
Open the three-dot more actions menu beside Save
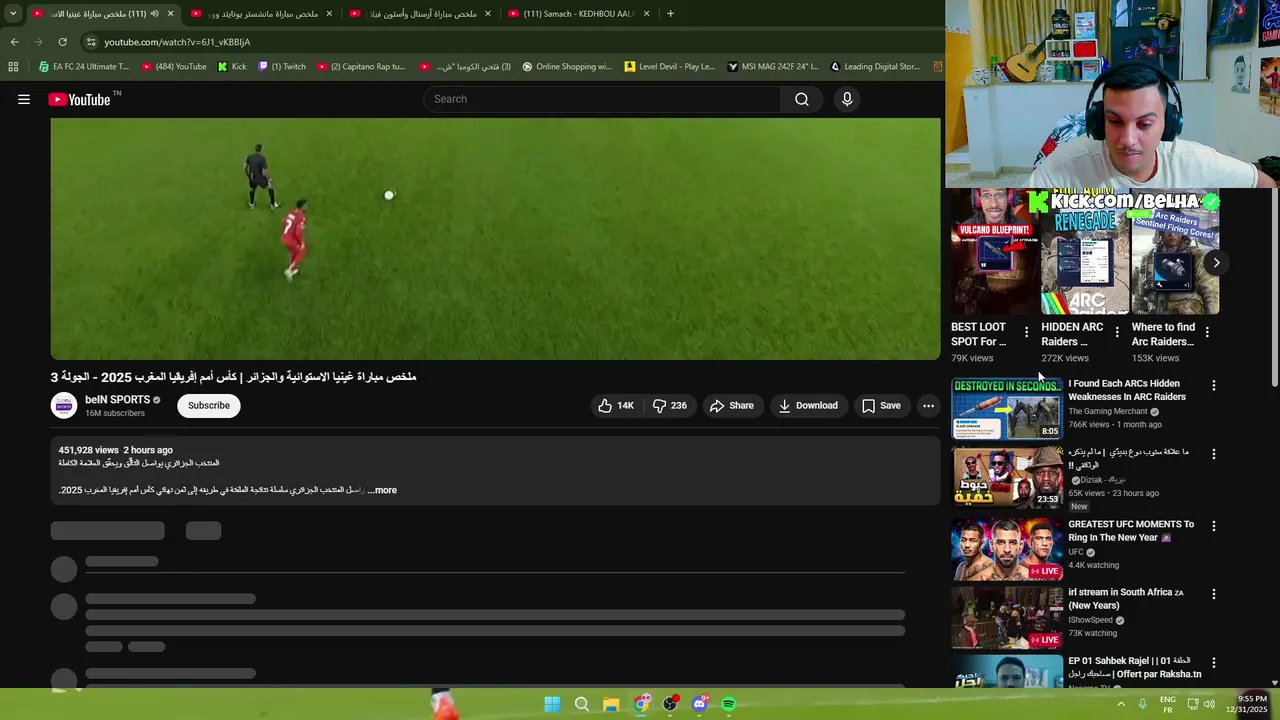pos(929,405)
